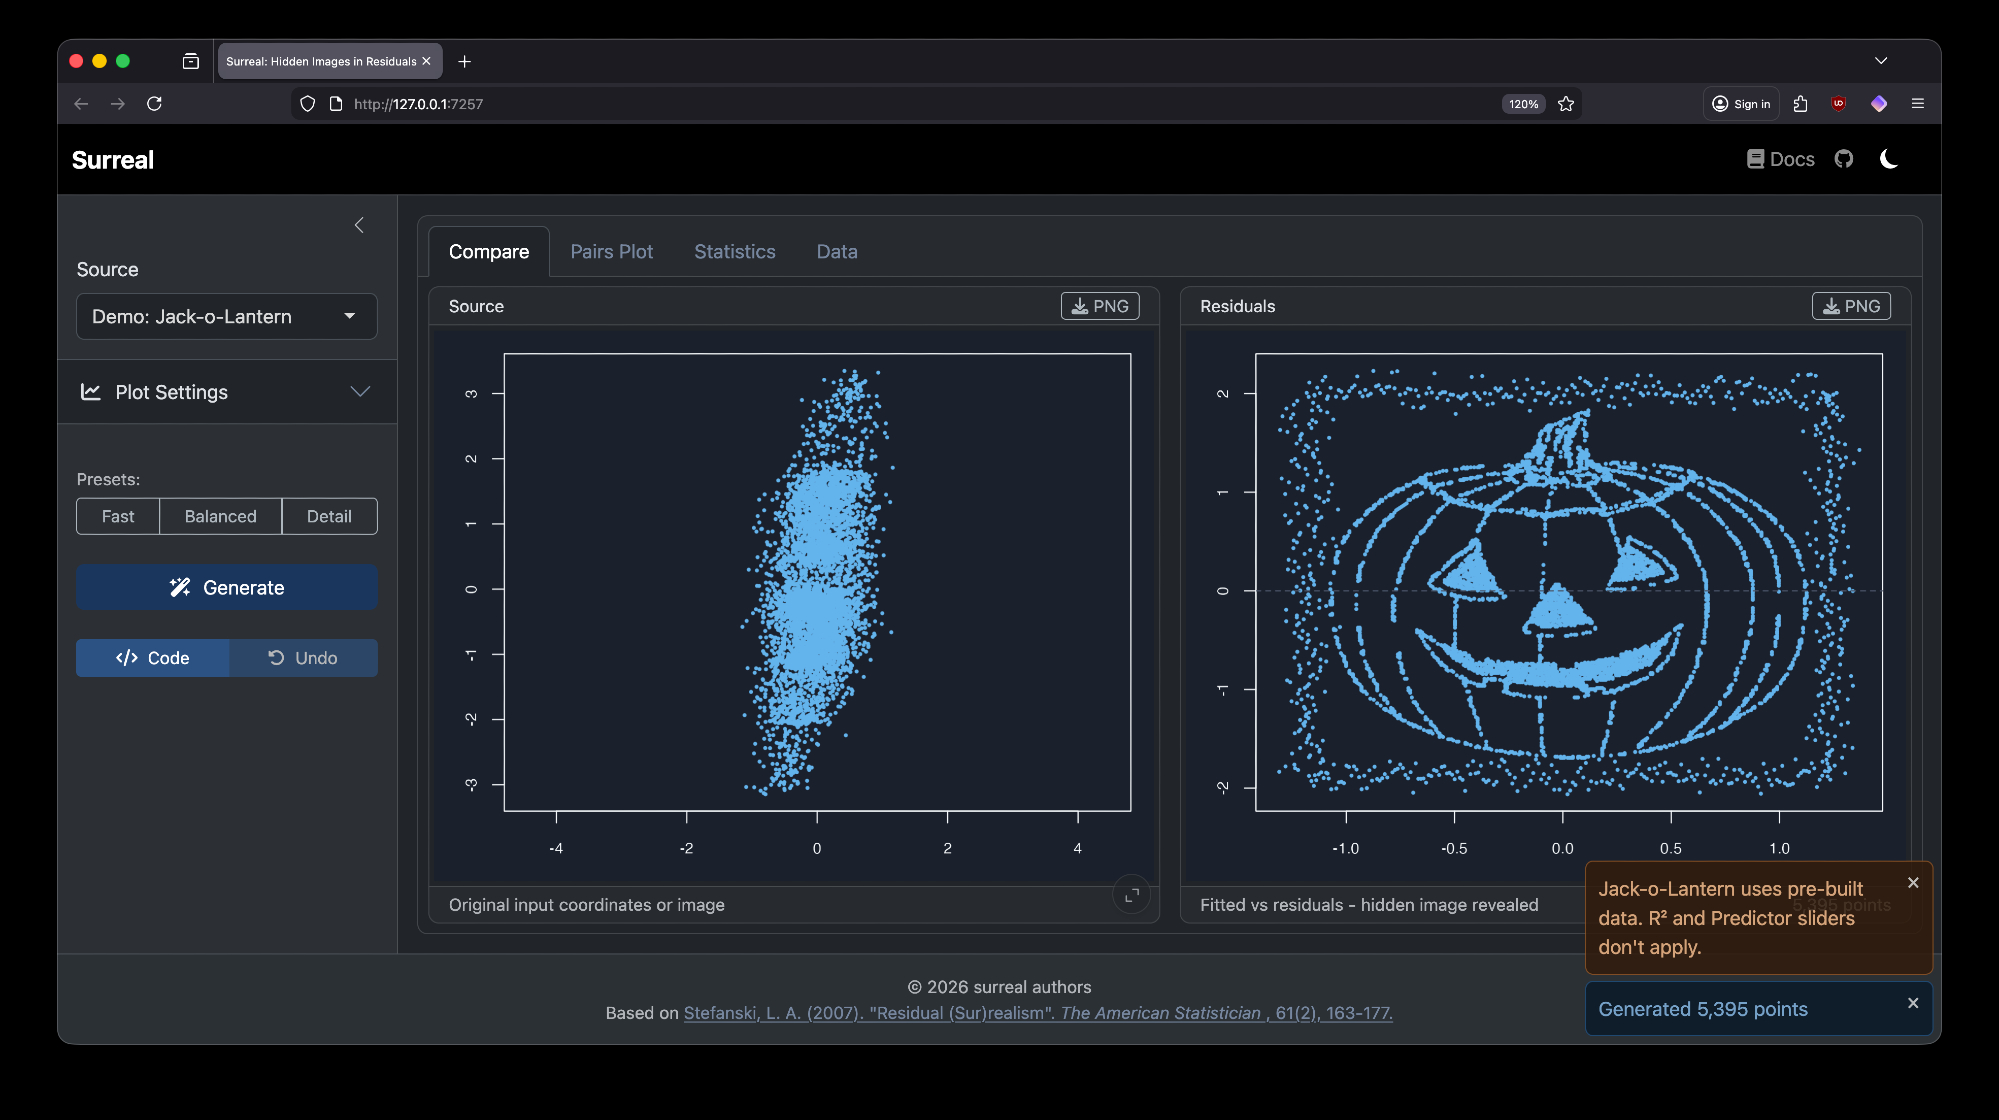Image resolution: width=1999 pixels, height=1120 pixels.
Task: Open the GitHub repository icon
Action: (x=1844, y=159)
